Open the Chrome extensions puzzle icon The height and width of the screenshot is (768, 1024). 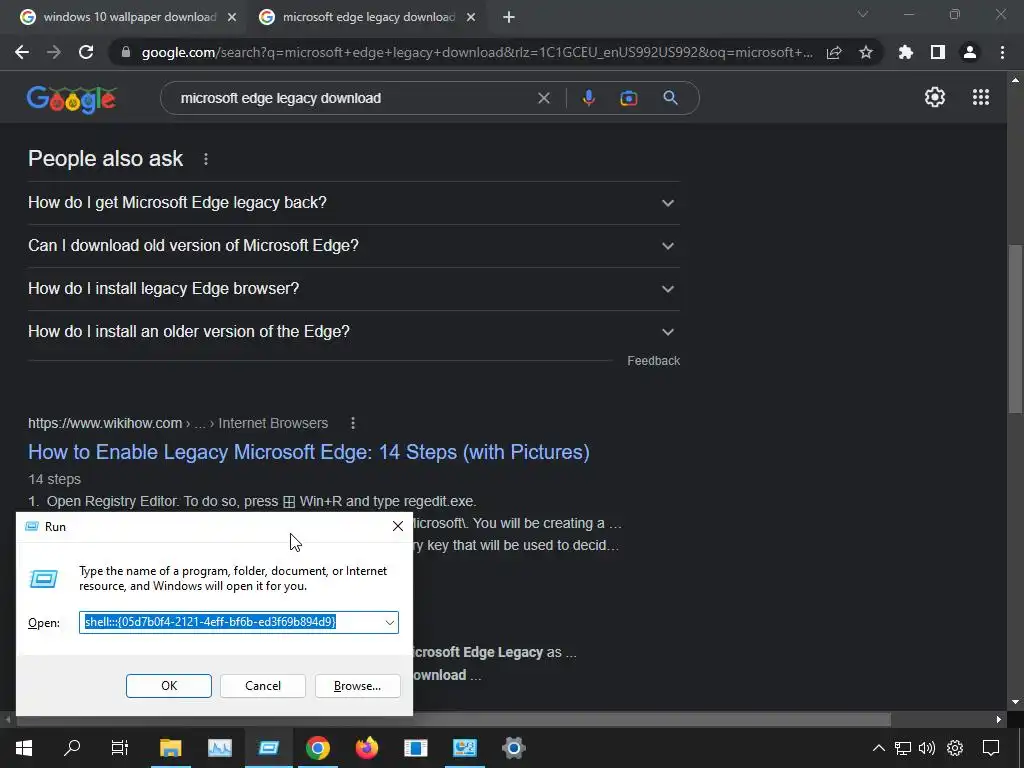pyautogui.click(x=906, y=52)
